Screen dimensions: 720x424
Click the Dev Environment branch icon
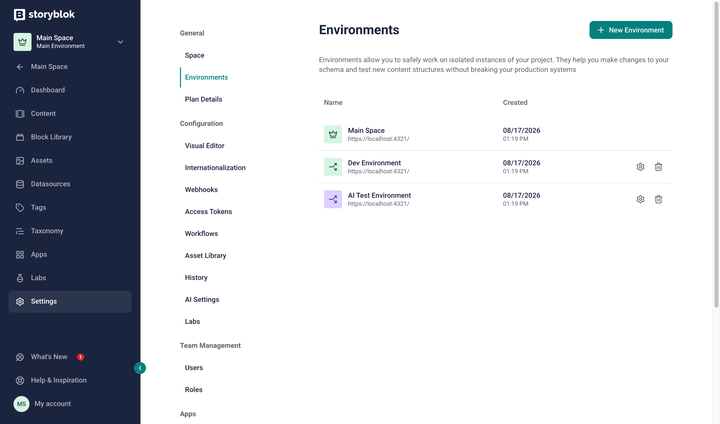point(333,167)
